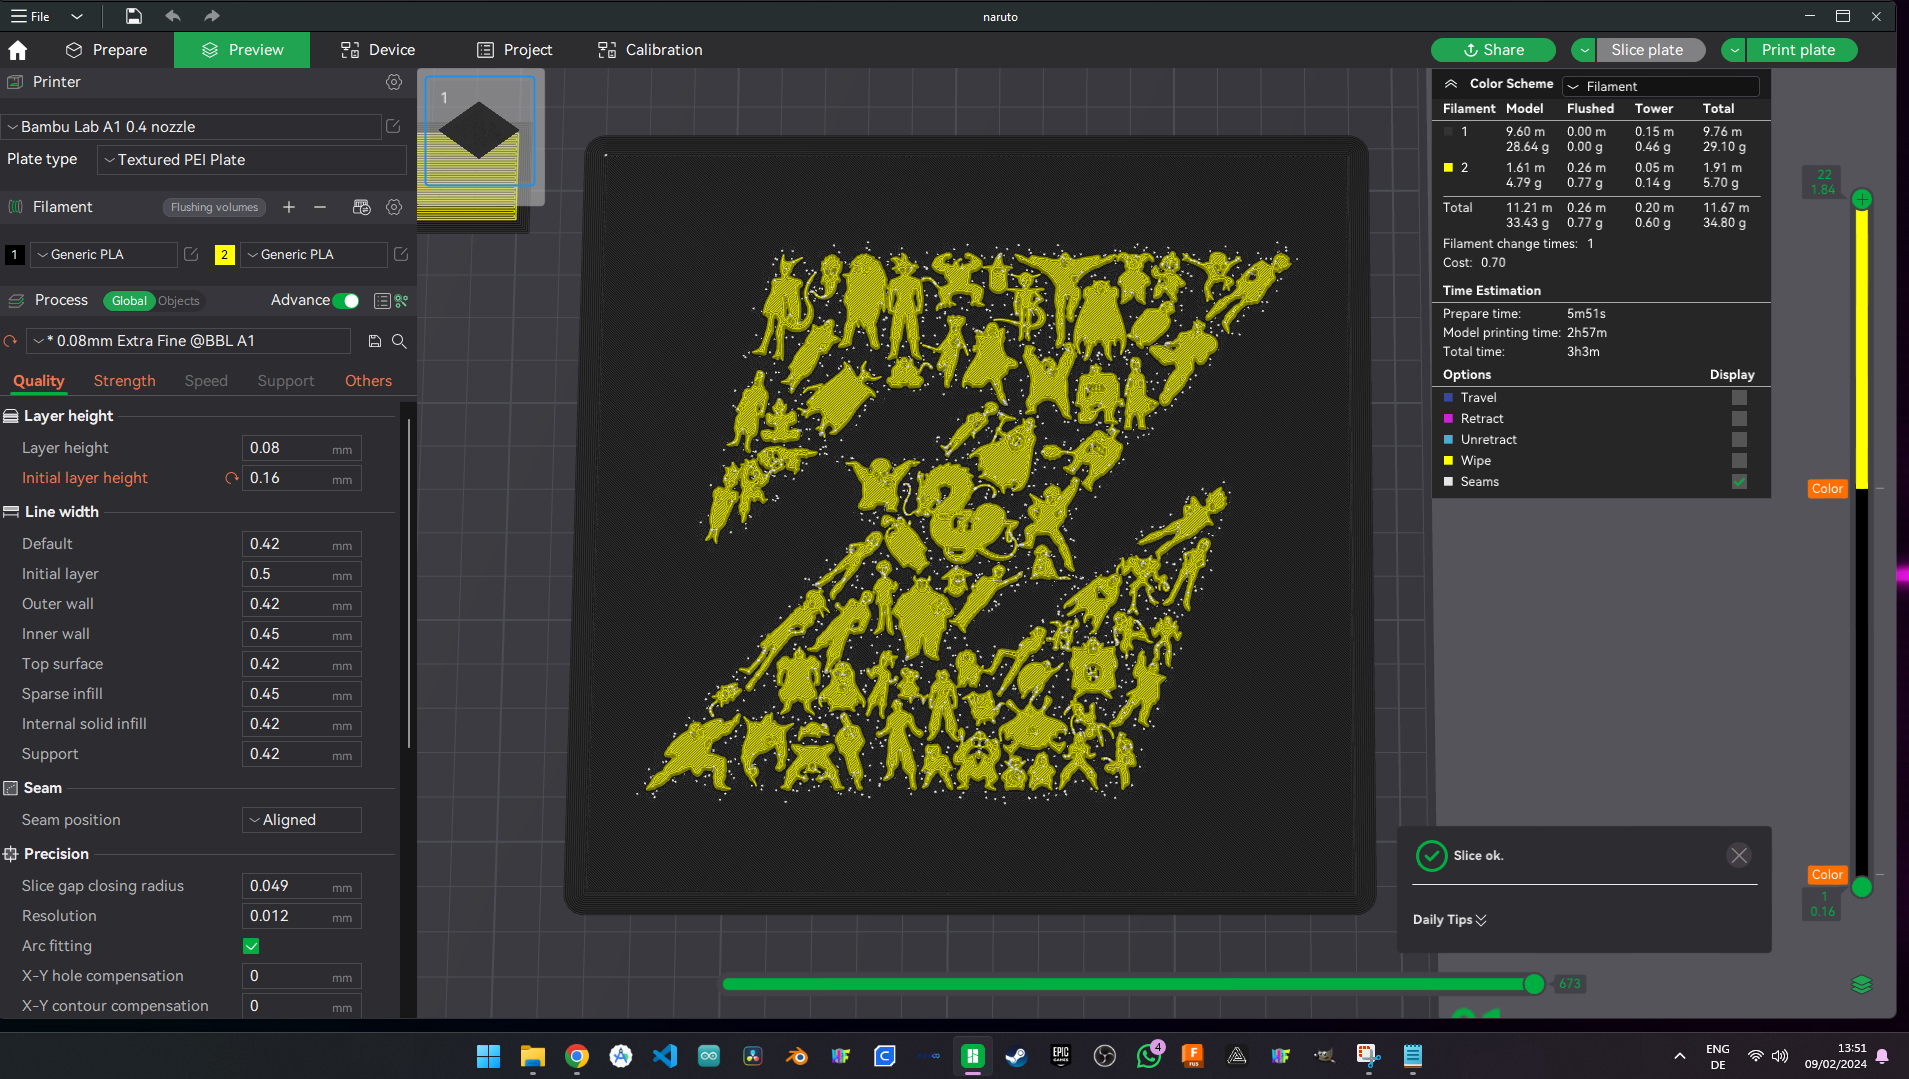
Task: Click the Print plate button
Action: pos(1802,50)
